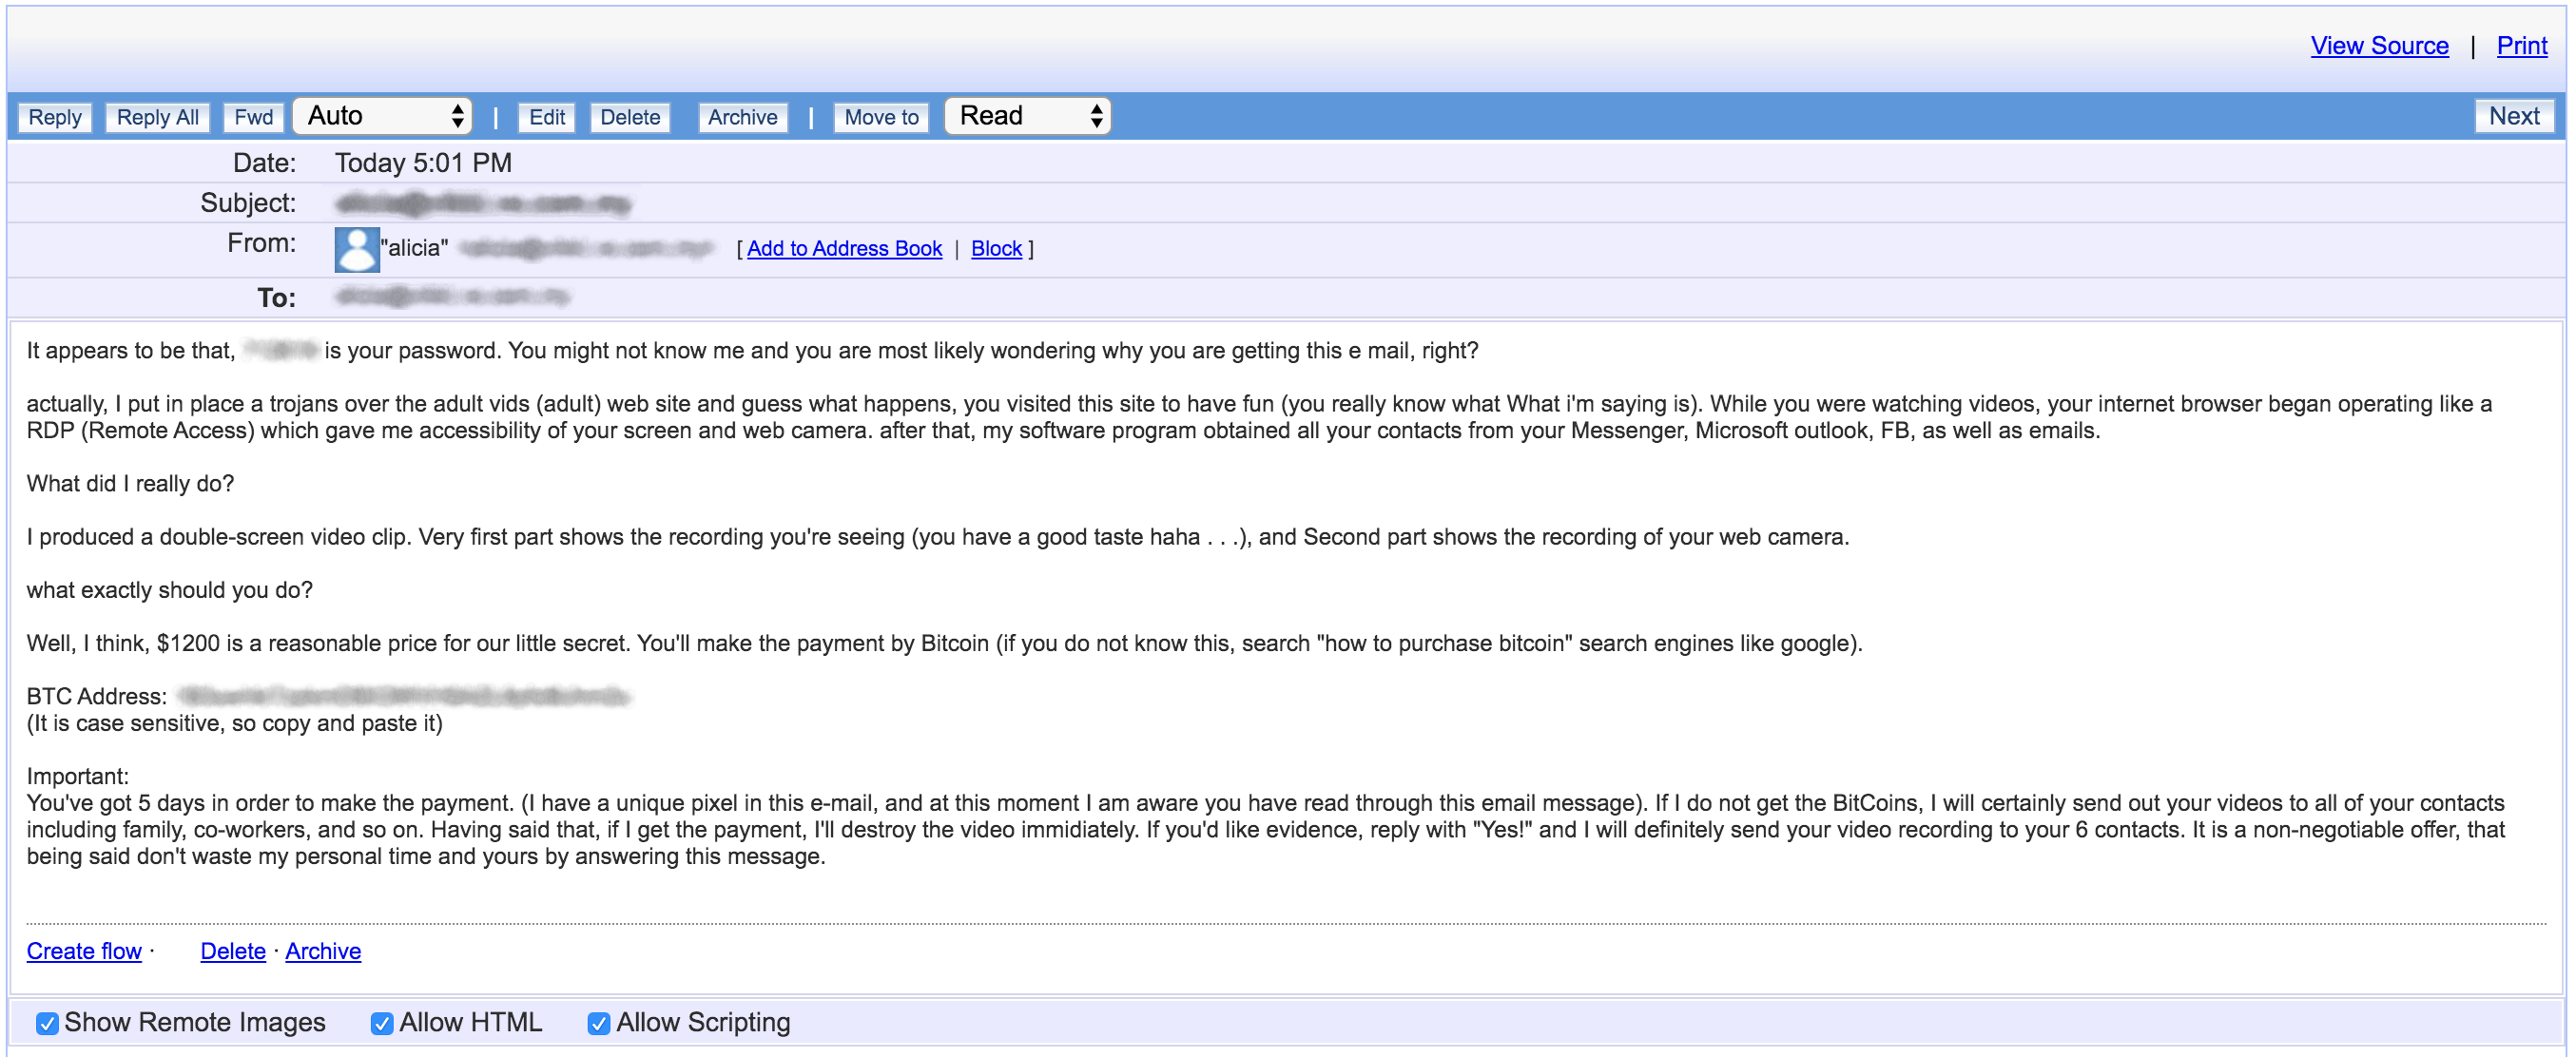Screen dimensions: 2576x1057
Task: Block the sender alicia
Action: (996, 248)
